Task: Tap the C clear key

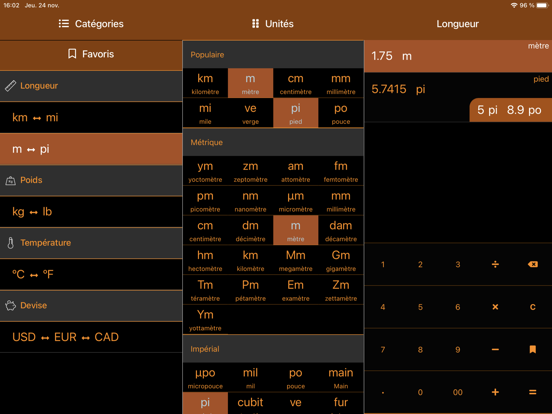Action: point(533,307)
